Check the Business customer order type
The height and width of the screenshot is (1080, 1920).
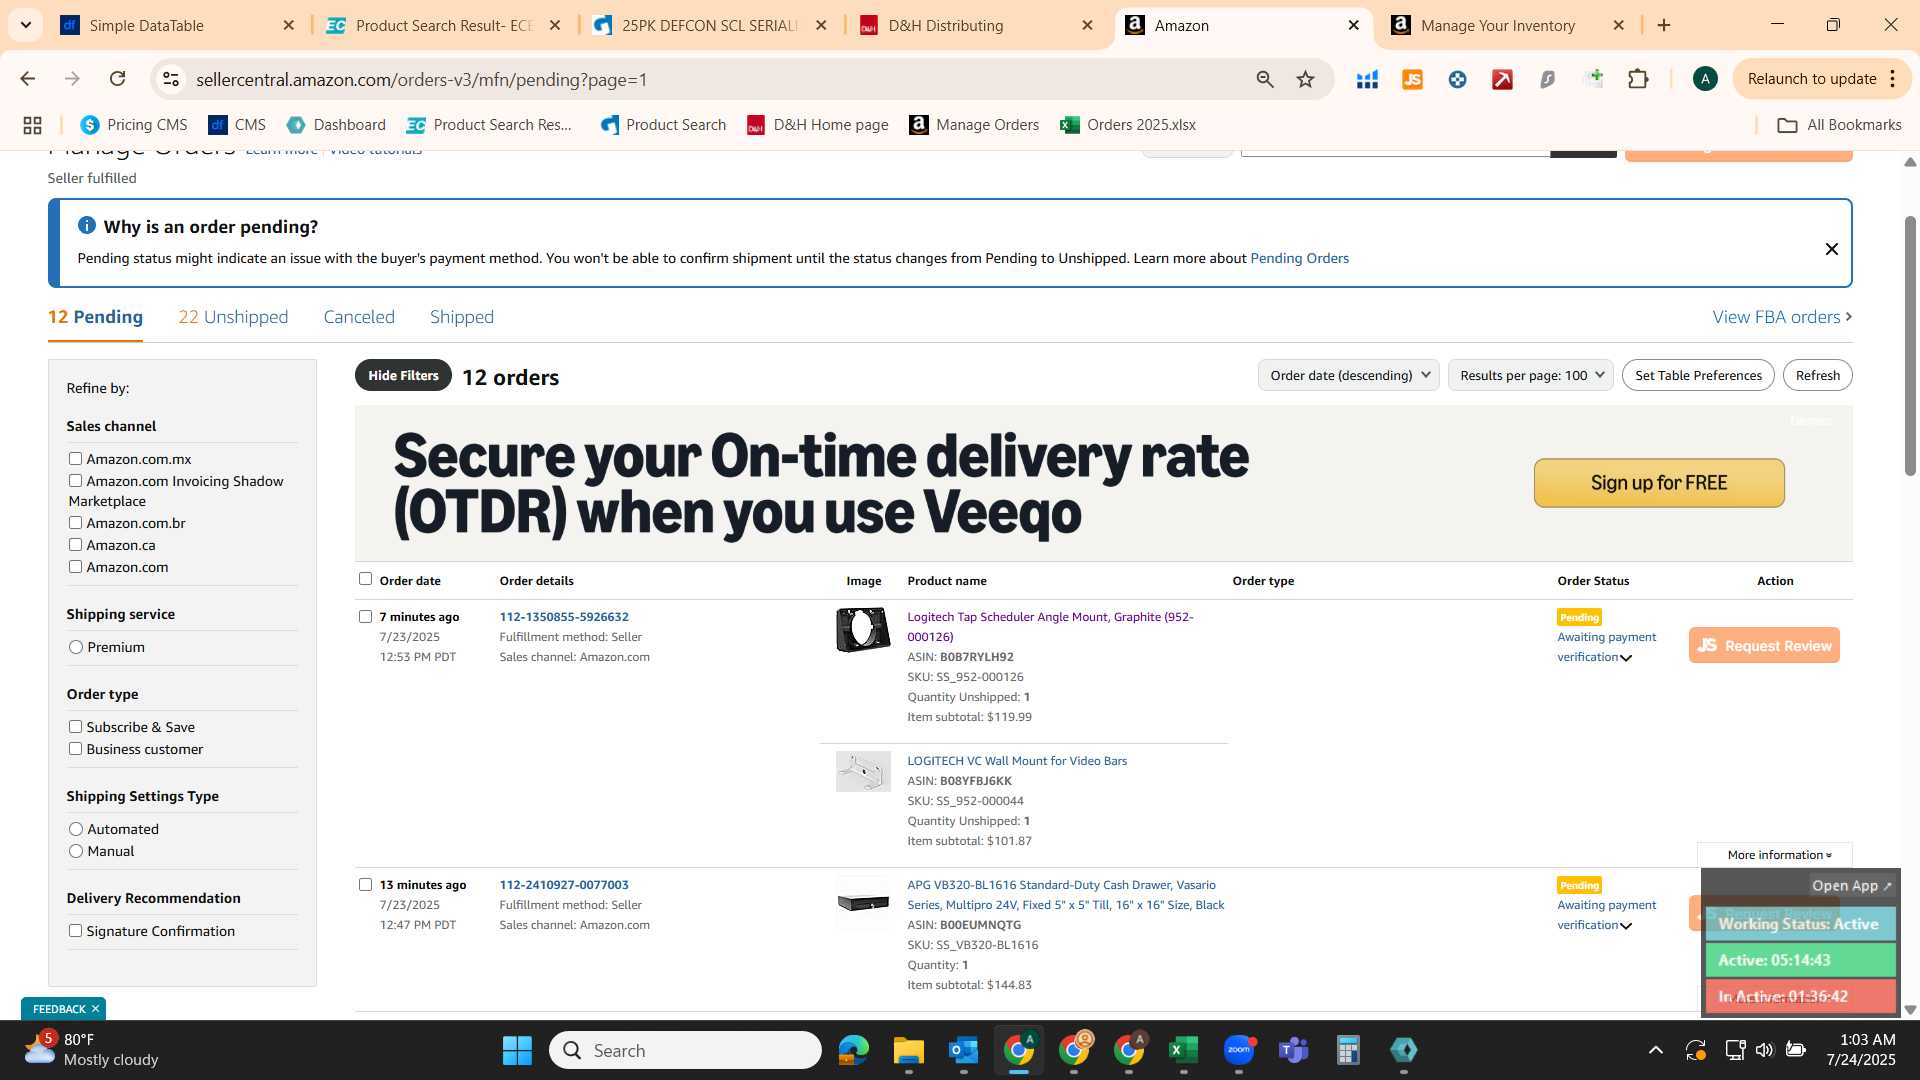click(75, 749)
